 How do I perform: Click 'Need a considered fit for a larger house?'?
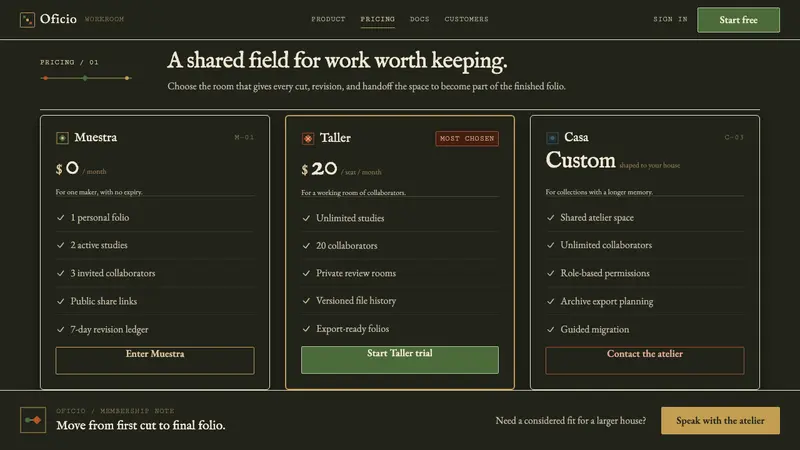[570, 421]
